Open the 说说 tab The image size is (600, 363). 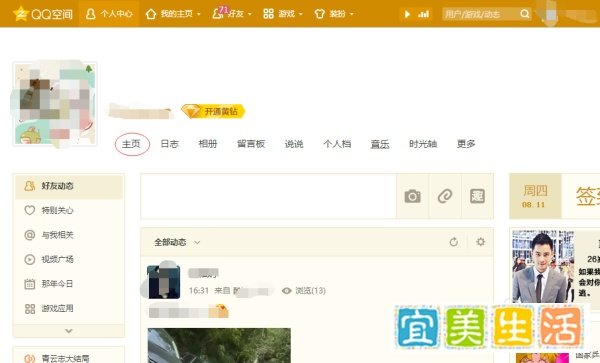tap(294, 144)
